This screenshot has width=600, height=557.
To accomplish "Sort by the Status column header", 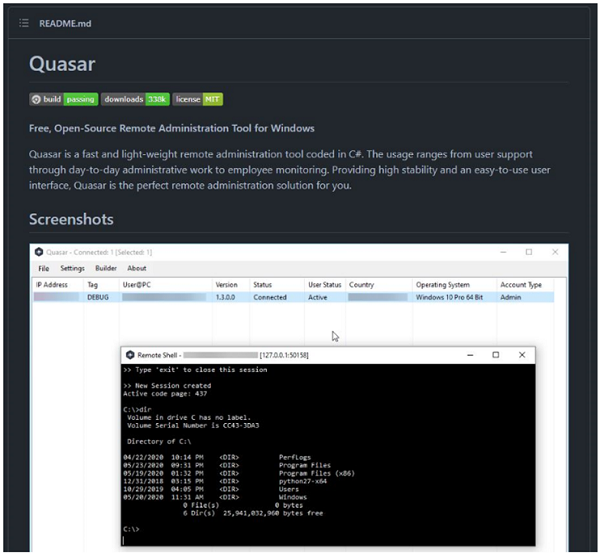I will [262, 285].
